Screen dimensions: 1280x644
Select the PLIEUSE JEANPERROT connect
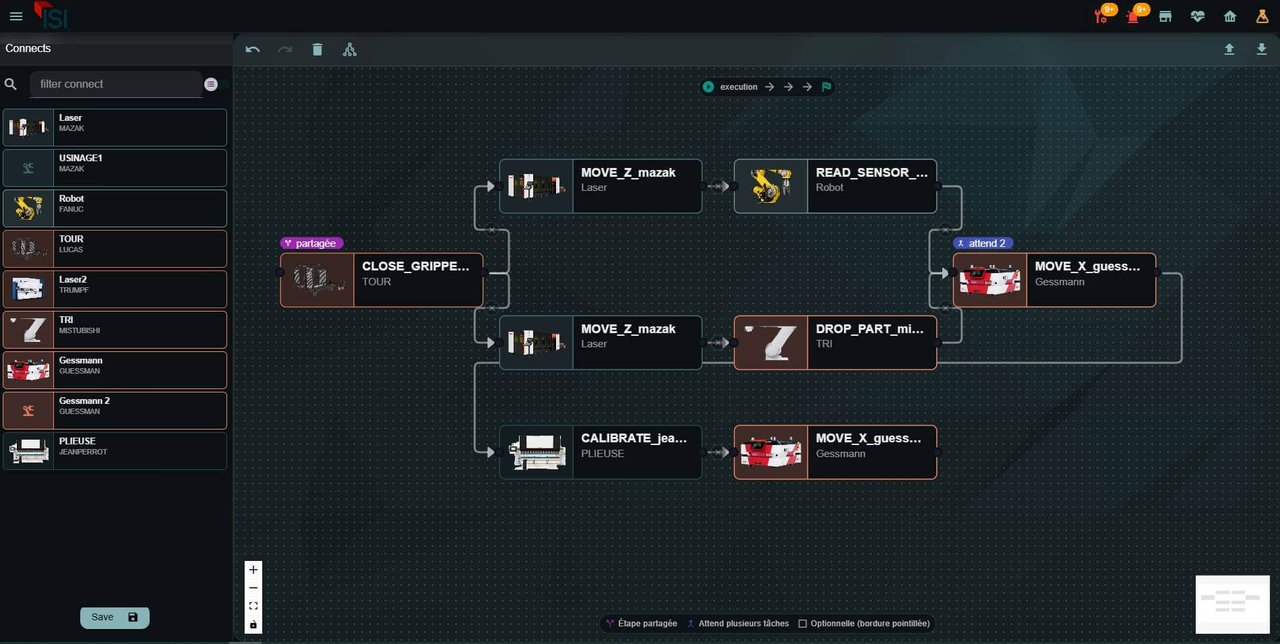pos(115,450)
